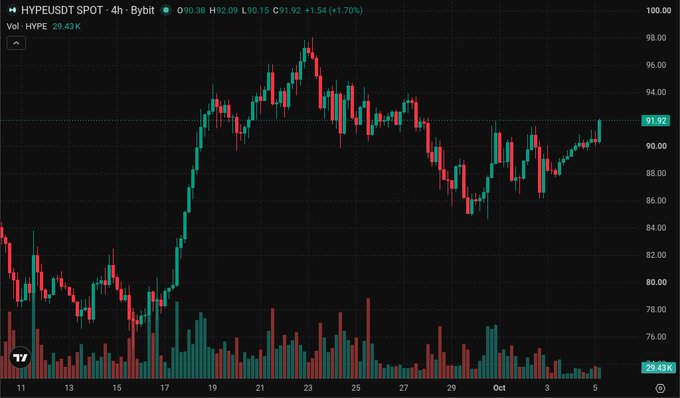The height and width of the screenshot is (398, 680).
Task: Click date label 23 on time axis
Action: coord(307,388)
